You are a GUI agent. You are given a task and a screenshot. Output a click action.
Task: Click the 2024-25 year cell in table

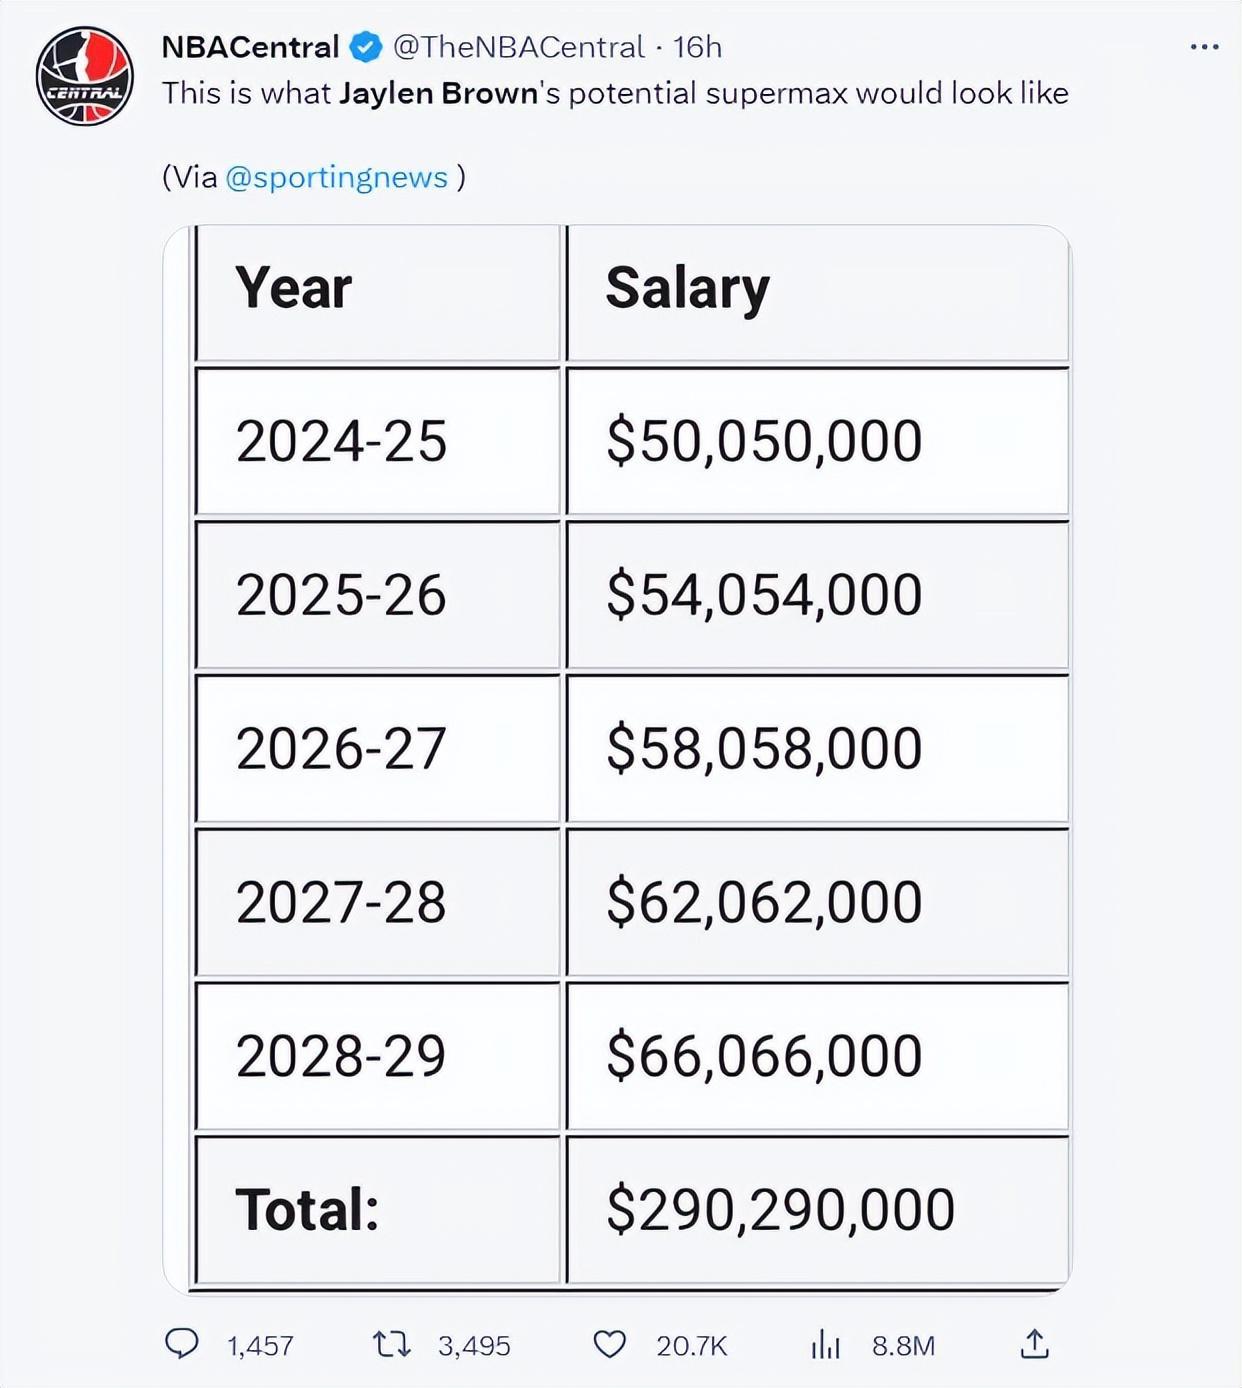(341, 441)
